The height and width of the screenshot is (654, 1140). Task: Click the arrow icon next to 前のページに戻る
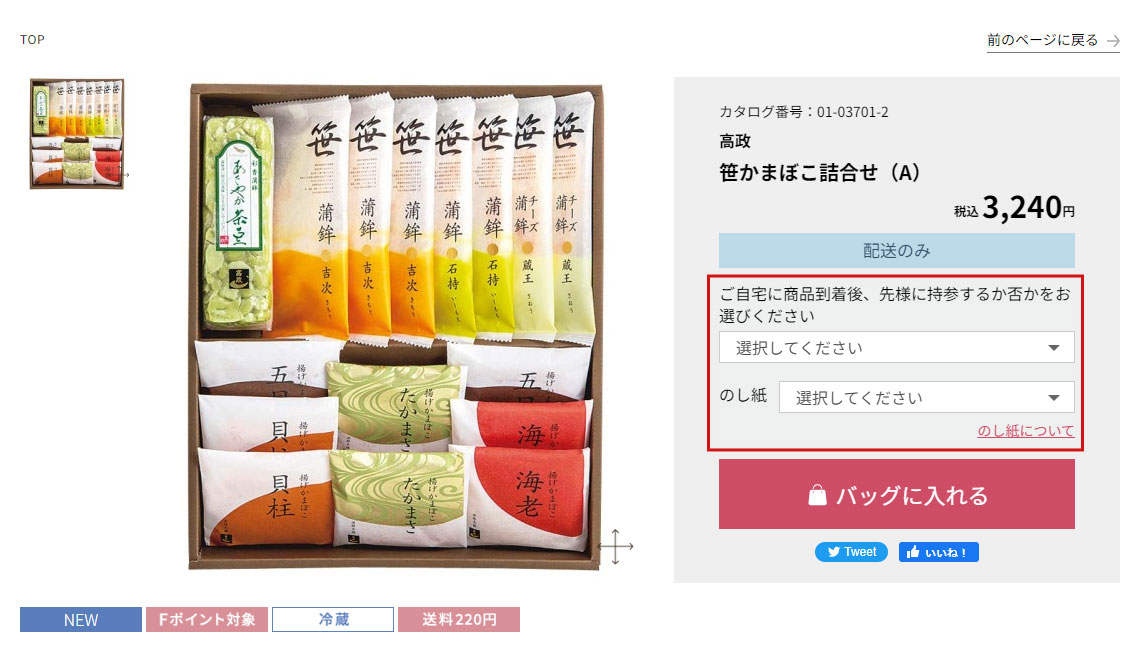click(1112, 41)
